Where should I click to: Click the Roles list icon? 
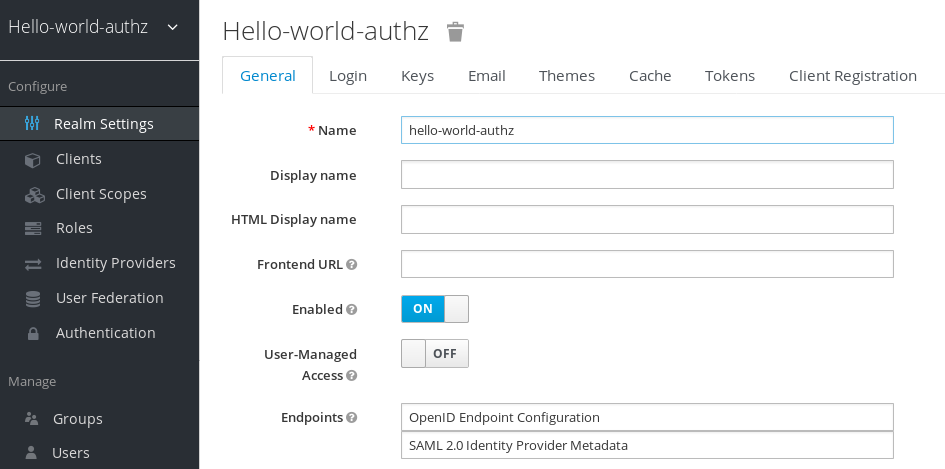click(x=33, y=229)
